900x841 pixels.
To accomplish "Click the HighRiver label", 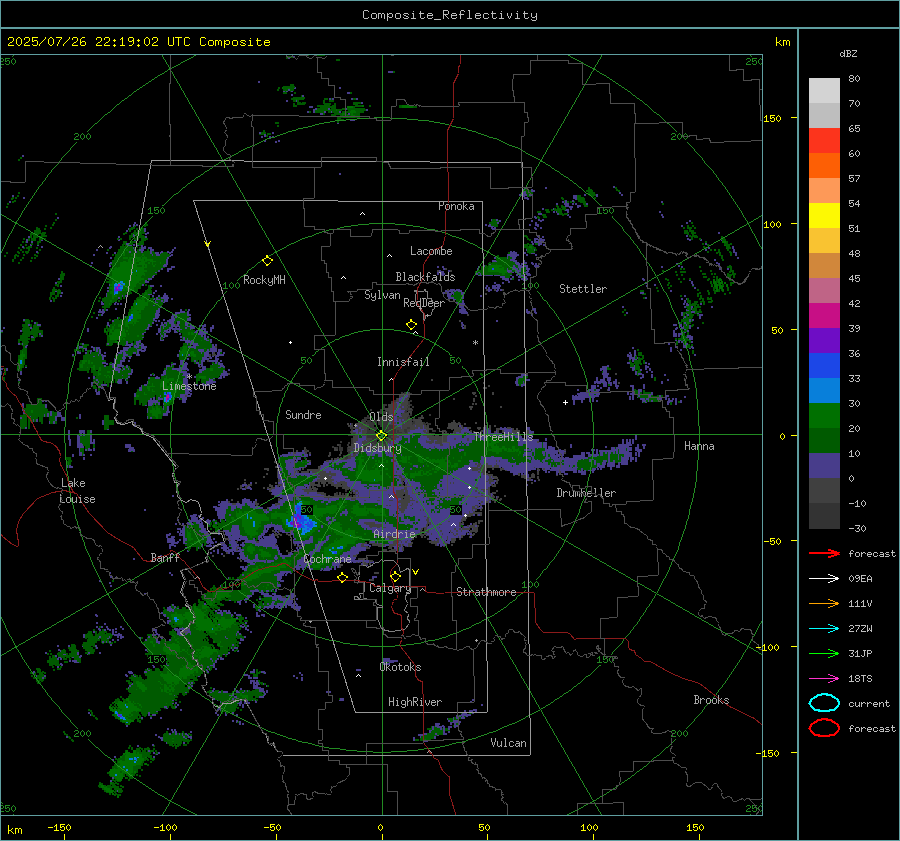I will (415, 702).
